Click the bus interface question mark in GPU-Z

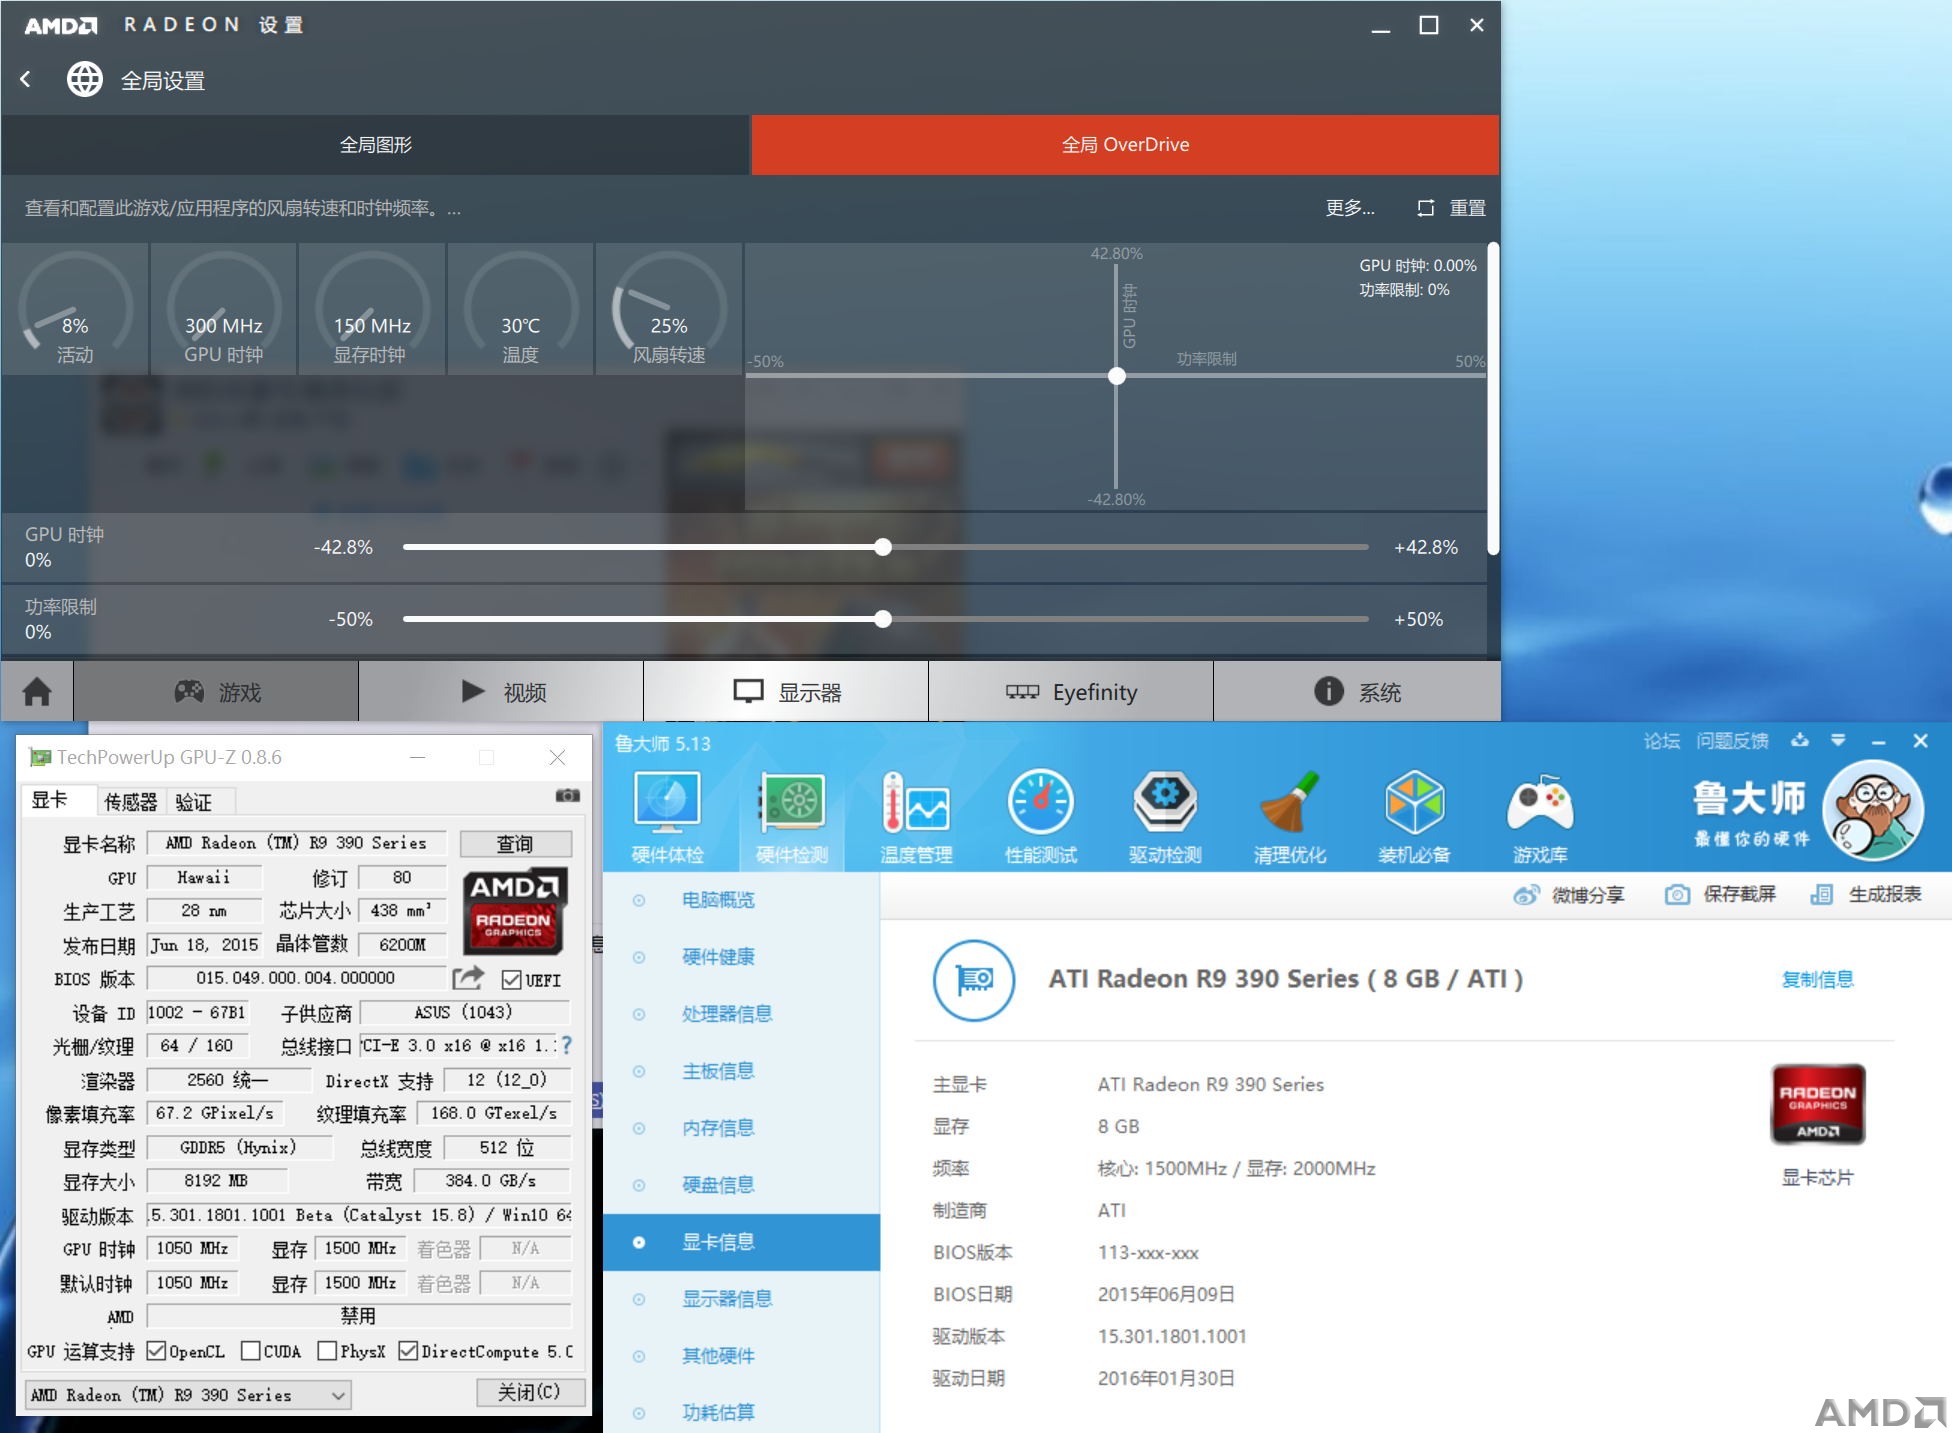coord(566,1045)
